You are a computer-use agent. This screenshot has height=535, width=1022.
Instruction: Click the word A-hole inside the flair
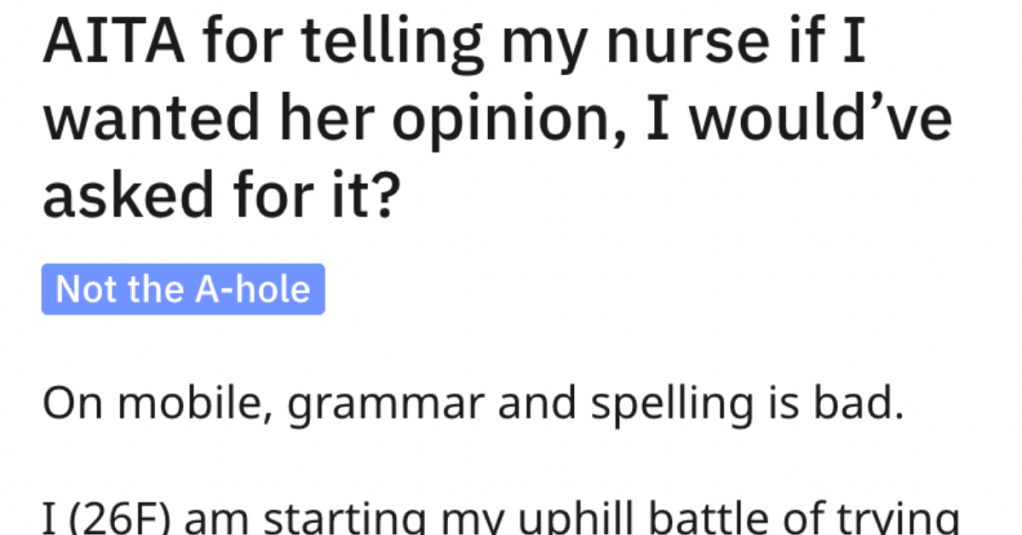click(x=253, y=289)
